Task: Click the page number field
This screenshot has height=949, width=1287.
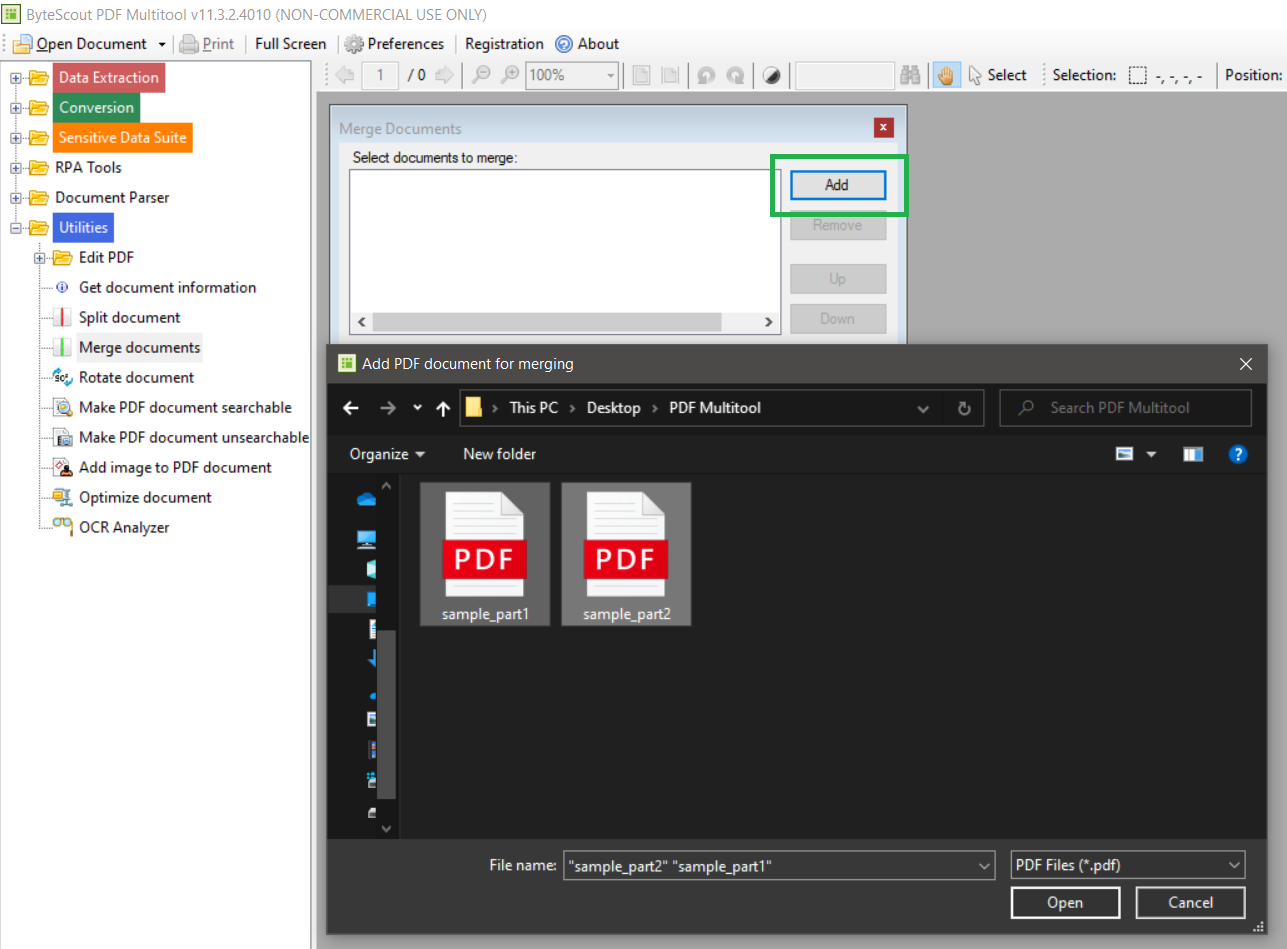Action: 380,75
